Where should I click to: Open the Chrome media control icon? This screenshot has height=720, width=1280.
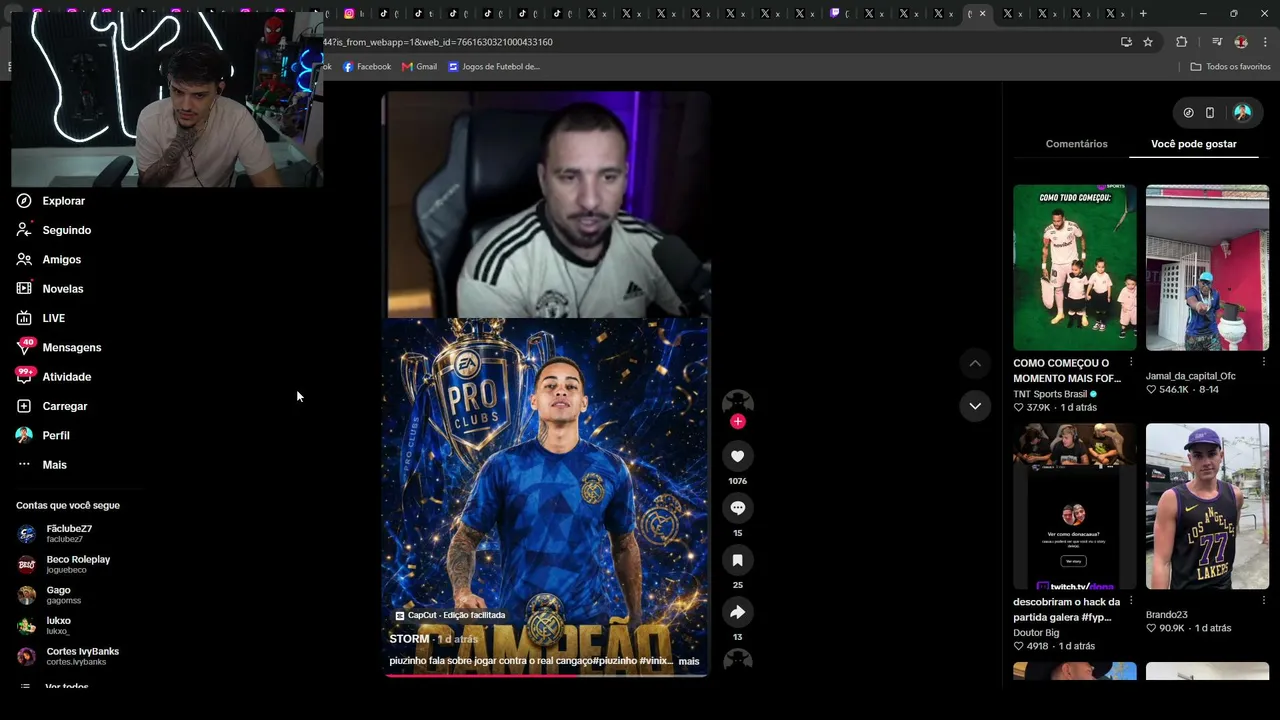click(x=1217, y=42)
